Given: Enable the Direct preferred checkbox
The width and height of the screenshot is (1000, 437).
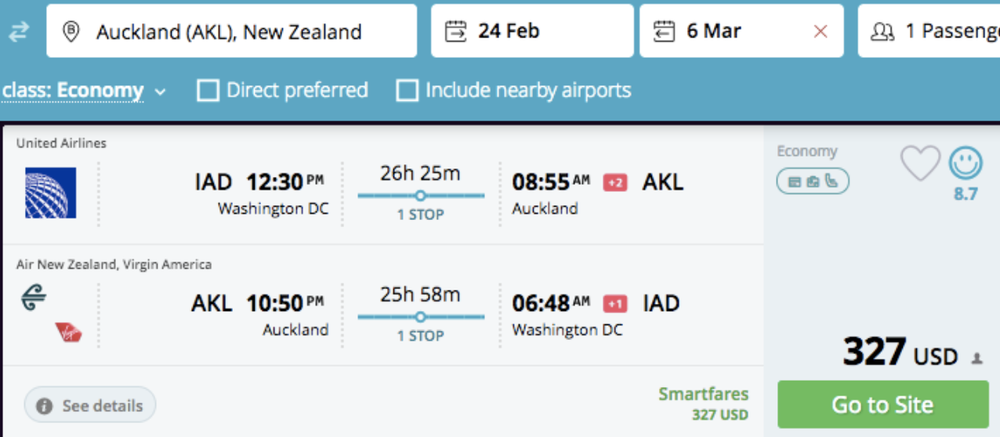Looking at the screenshot, I should coord(208,91).
